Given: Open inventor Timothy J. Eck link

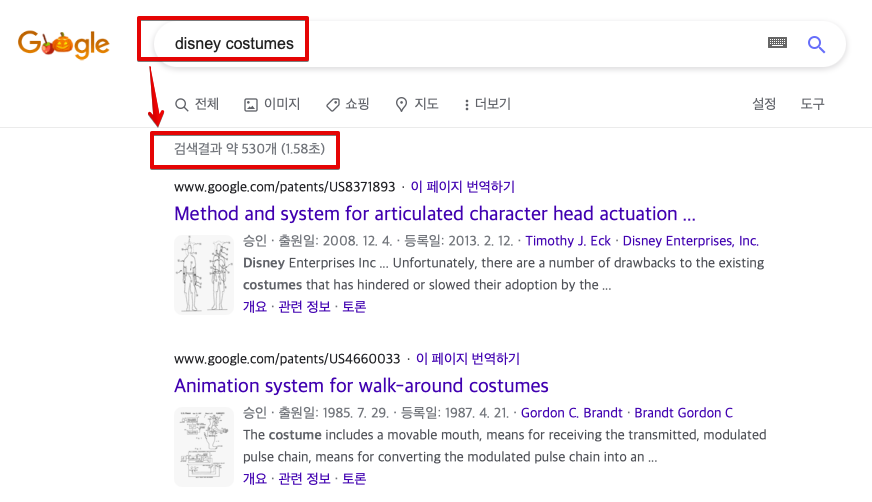Looking at the screenshot, I should click(568, 241).
